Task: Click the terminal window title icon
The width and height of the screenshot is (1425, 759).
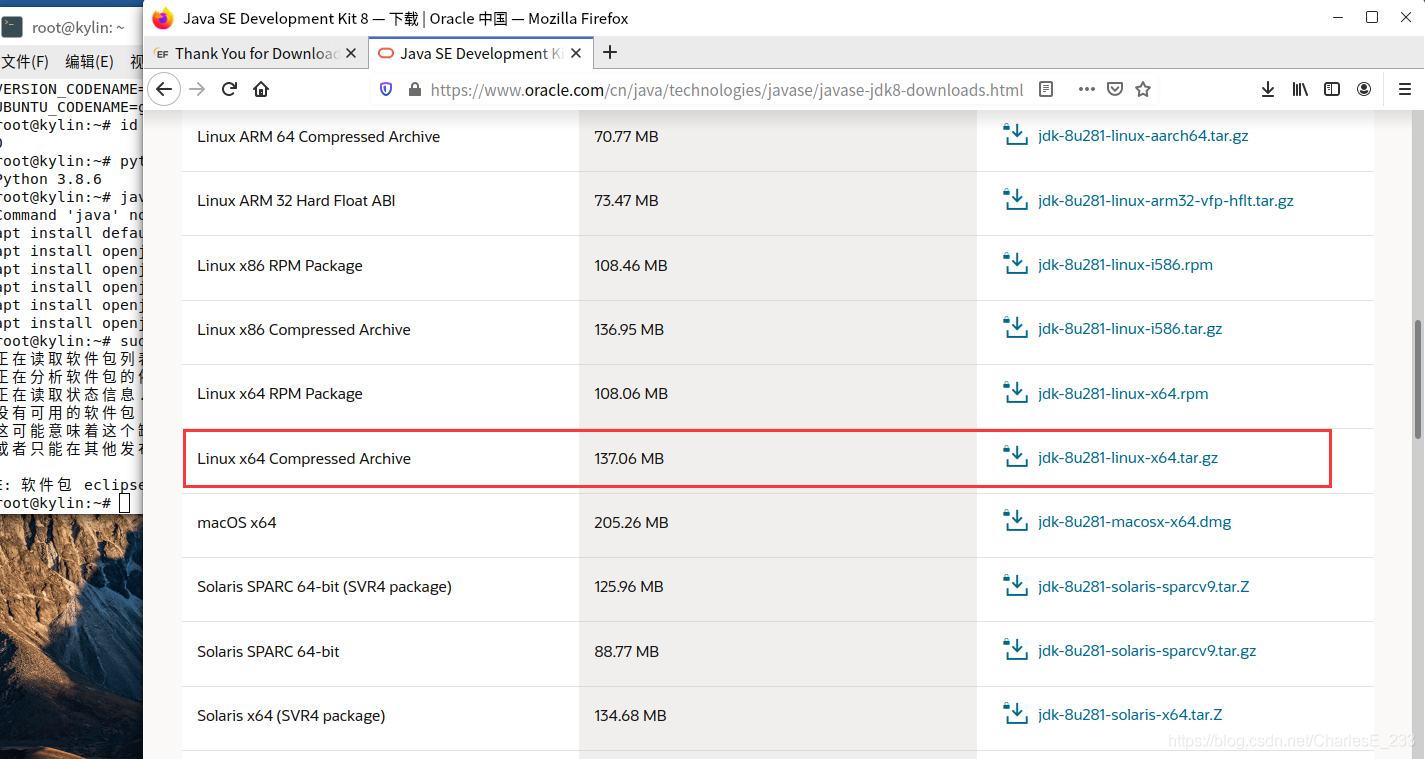Action: pyautogui.click(x=11, y=28)
